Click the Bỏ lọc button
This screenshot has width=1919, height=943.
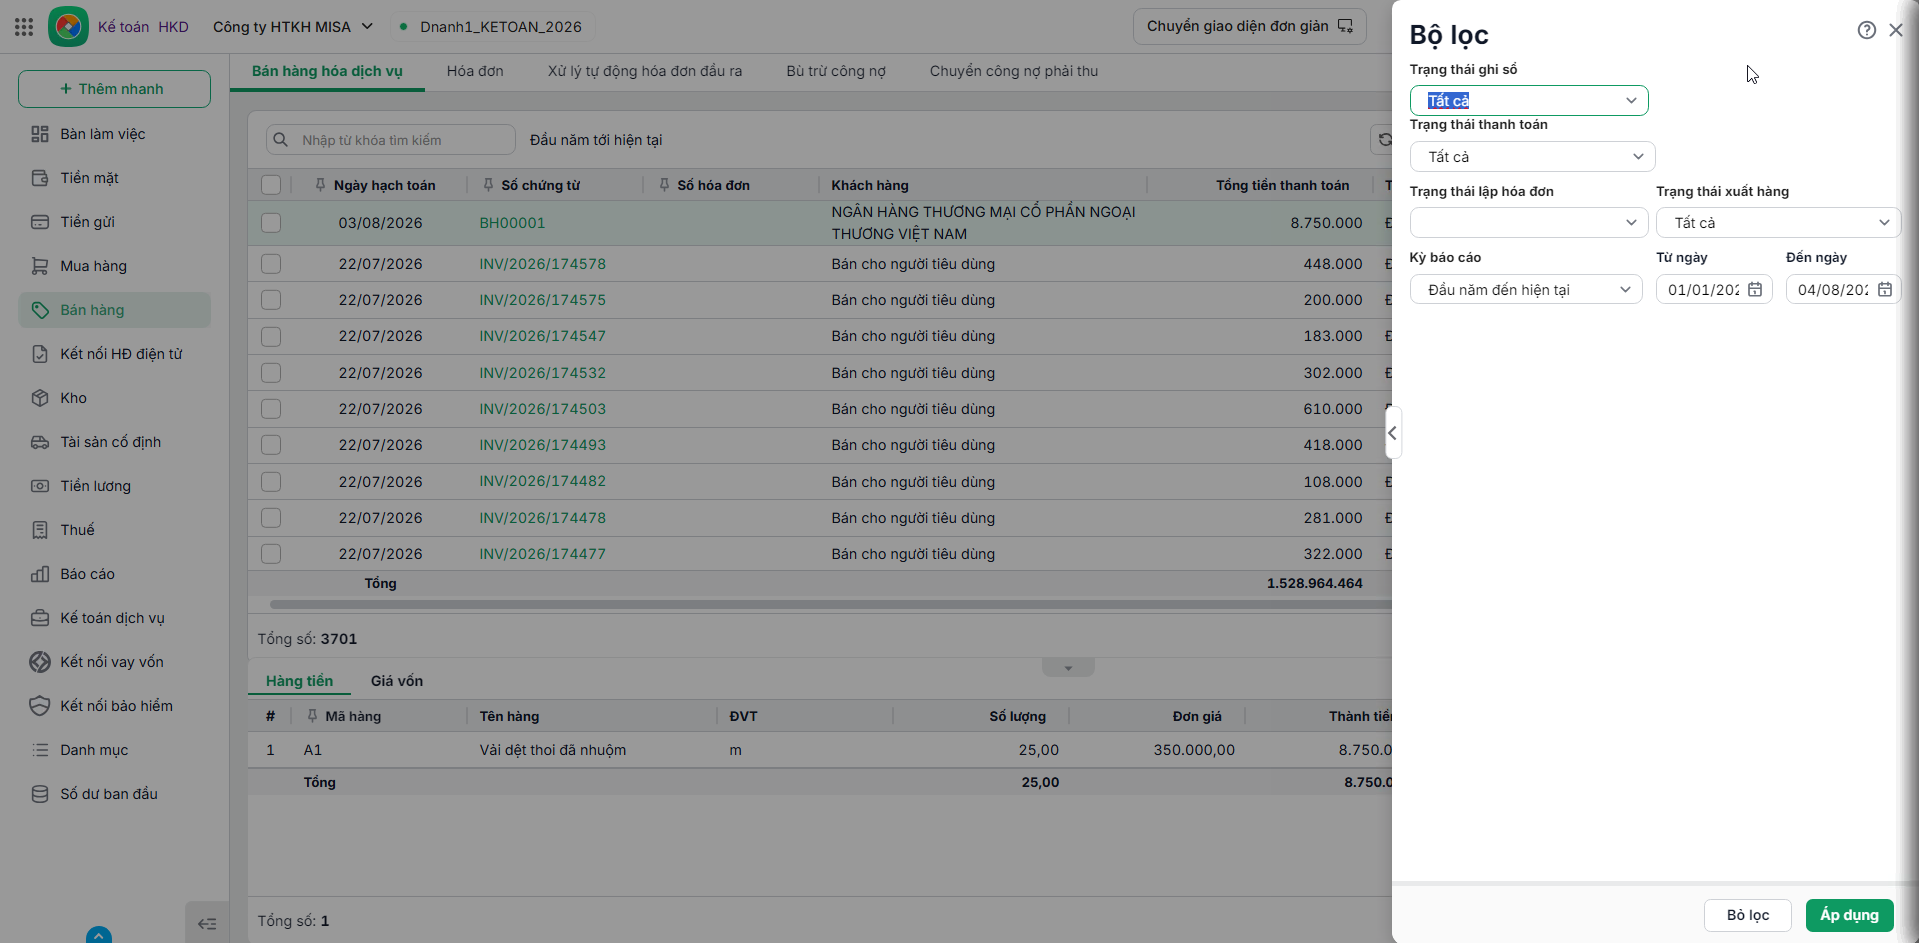(x=1747, y=915)
